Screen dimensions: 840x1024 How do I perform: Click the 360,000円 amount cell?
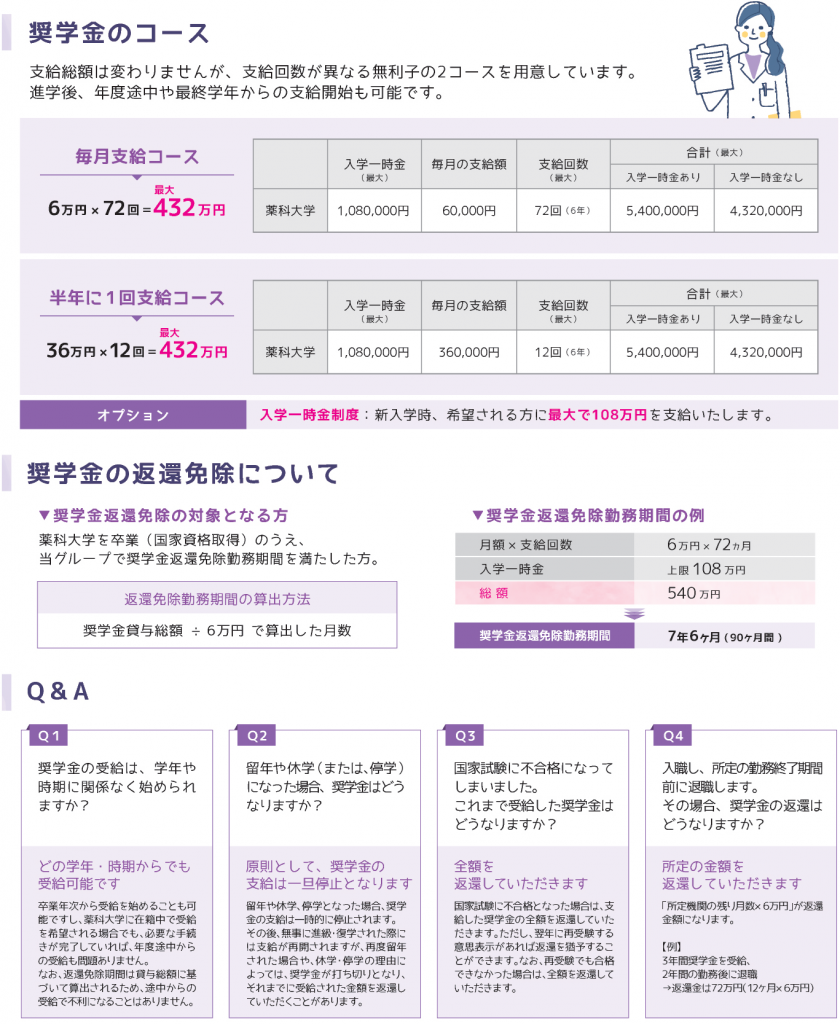point(469,352)
